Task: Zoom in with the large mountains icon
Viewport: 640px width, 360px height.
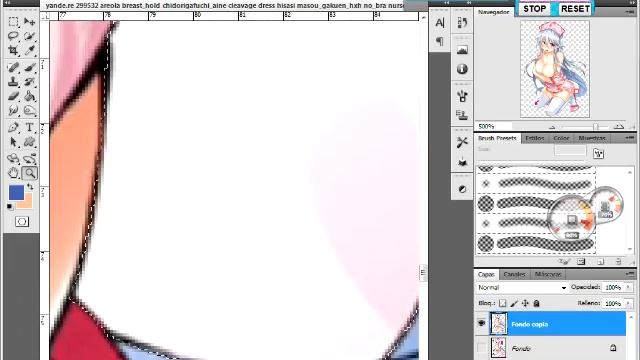Action: click(619, 127)
